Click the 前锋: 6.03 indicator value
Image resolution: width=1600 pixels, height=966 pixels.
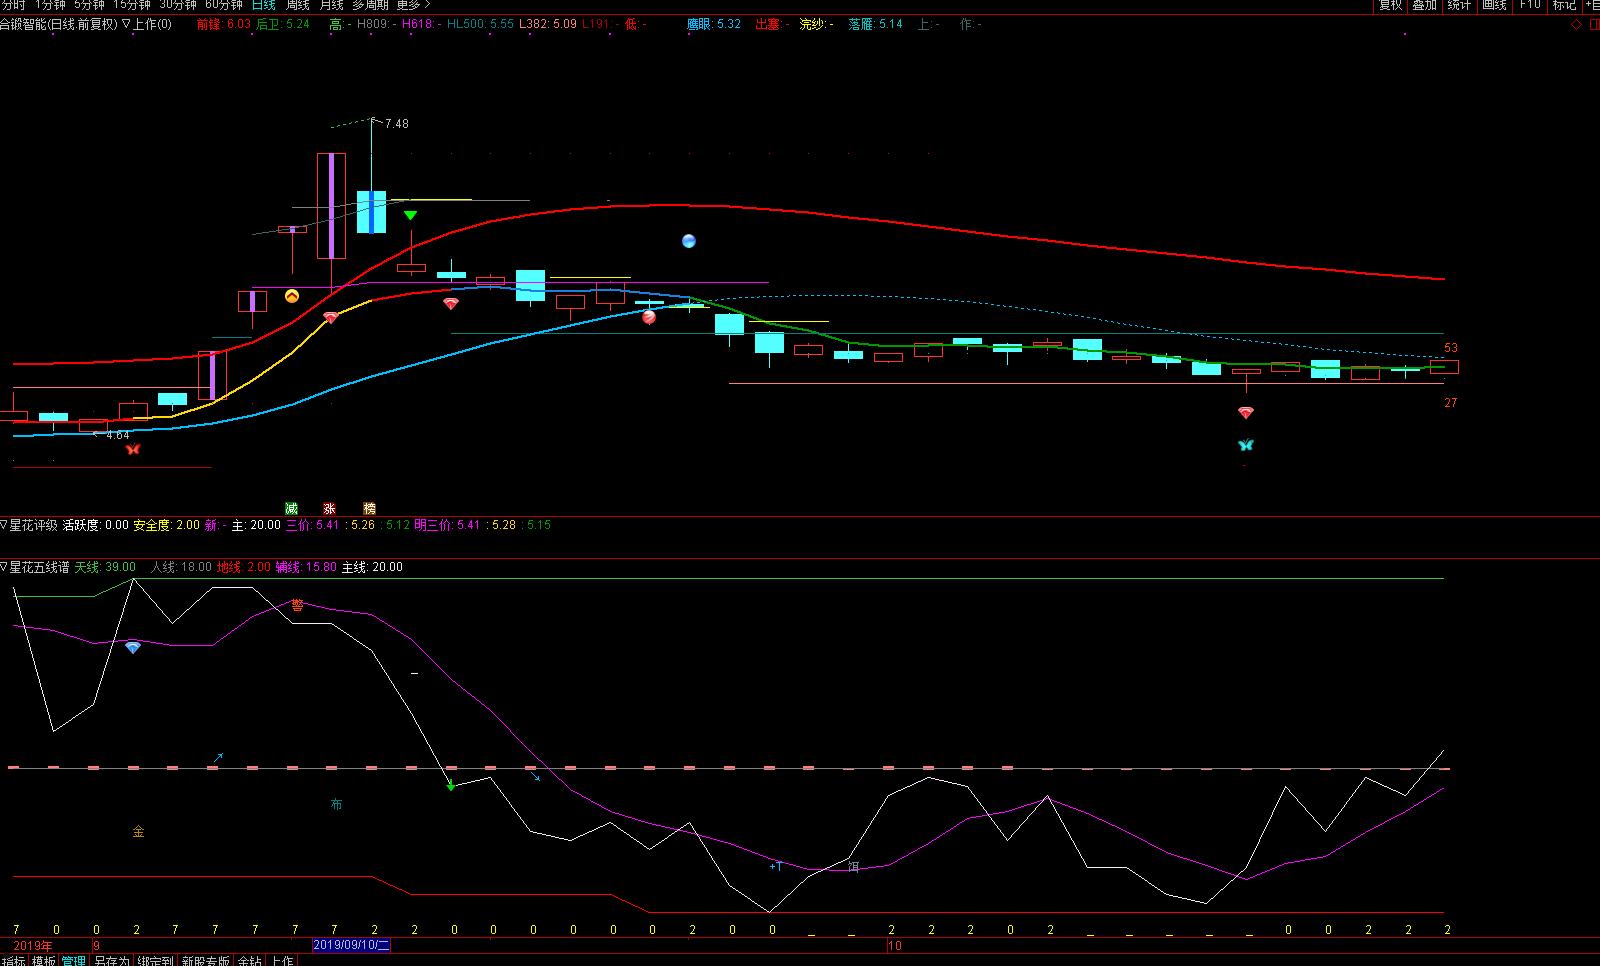[223, 24]
